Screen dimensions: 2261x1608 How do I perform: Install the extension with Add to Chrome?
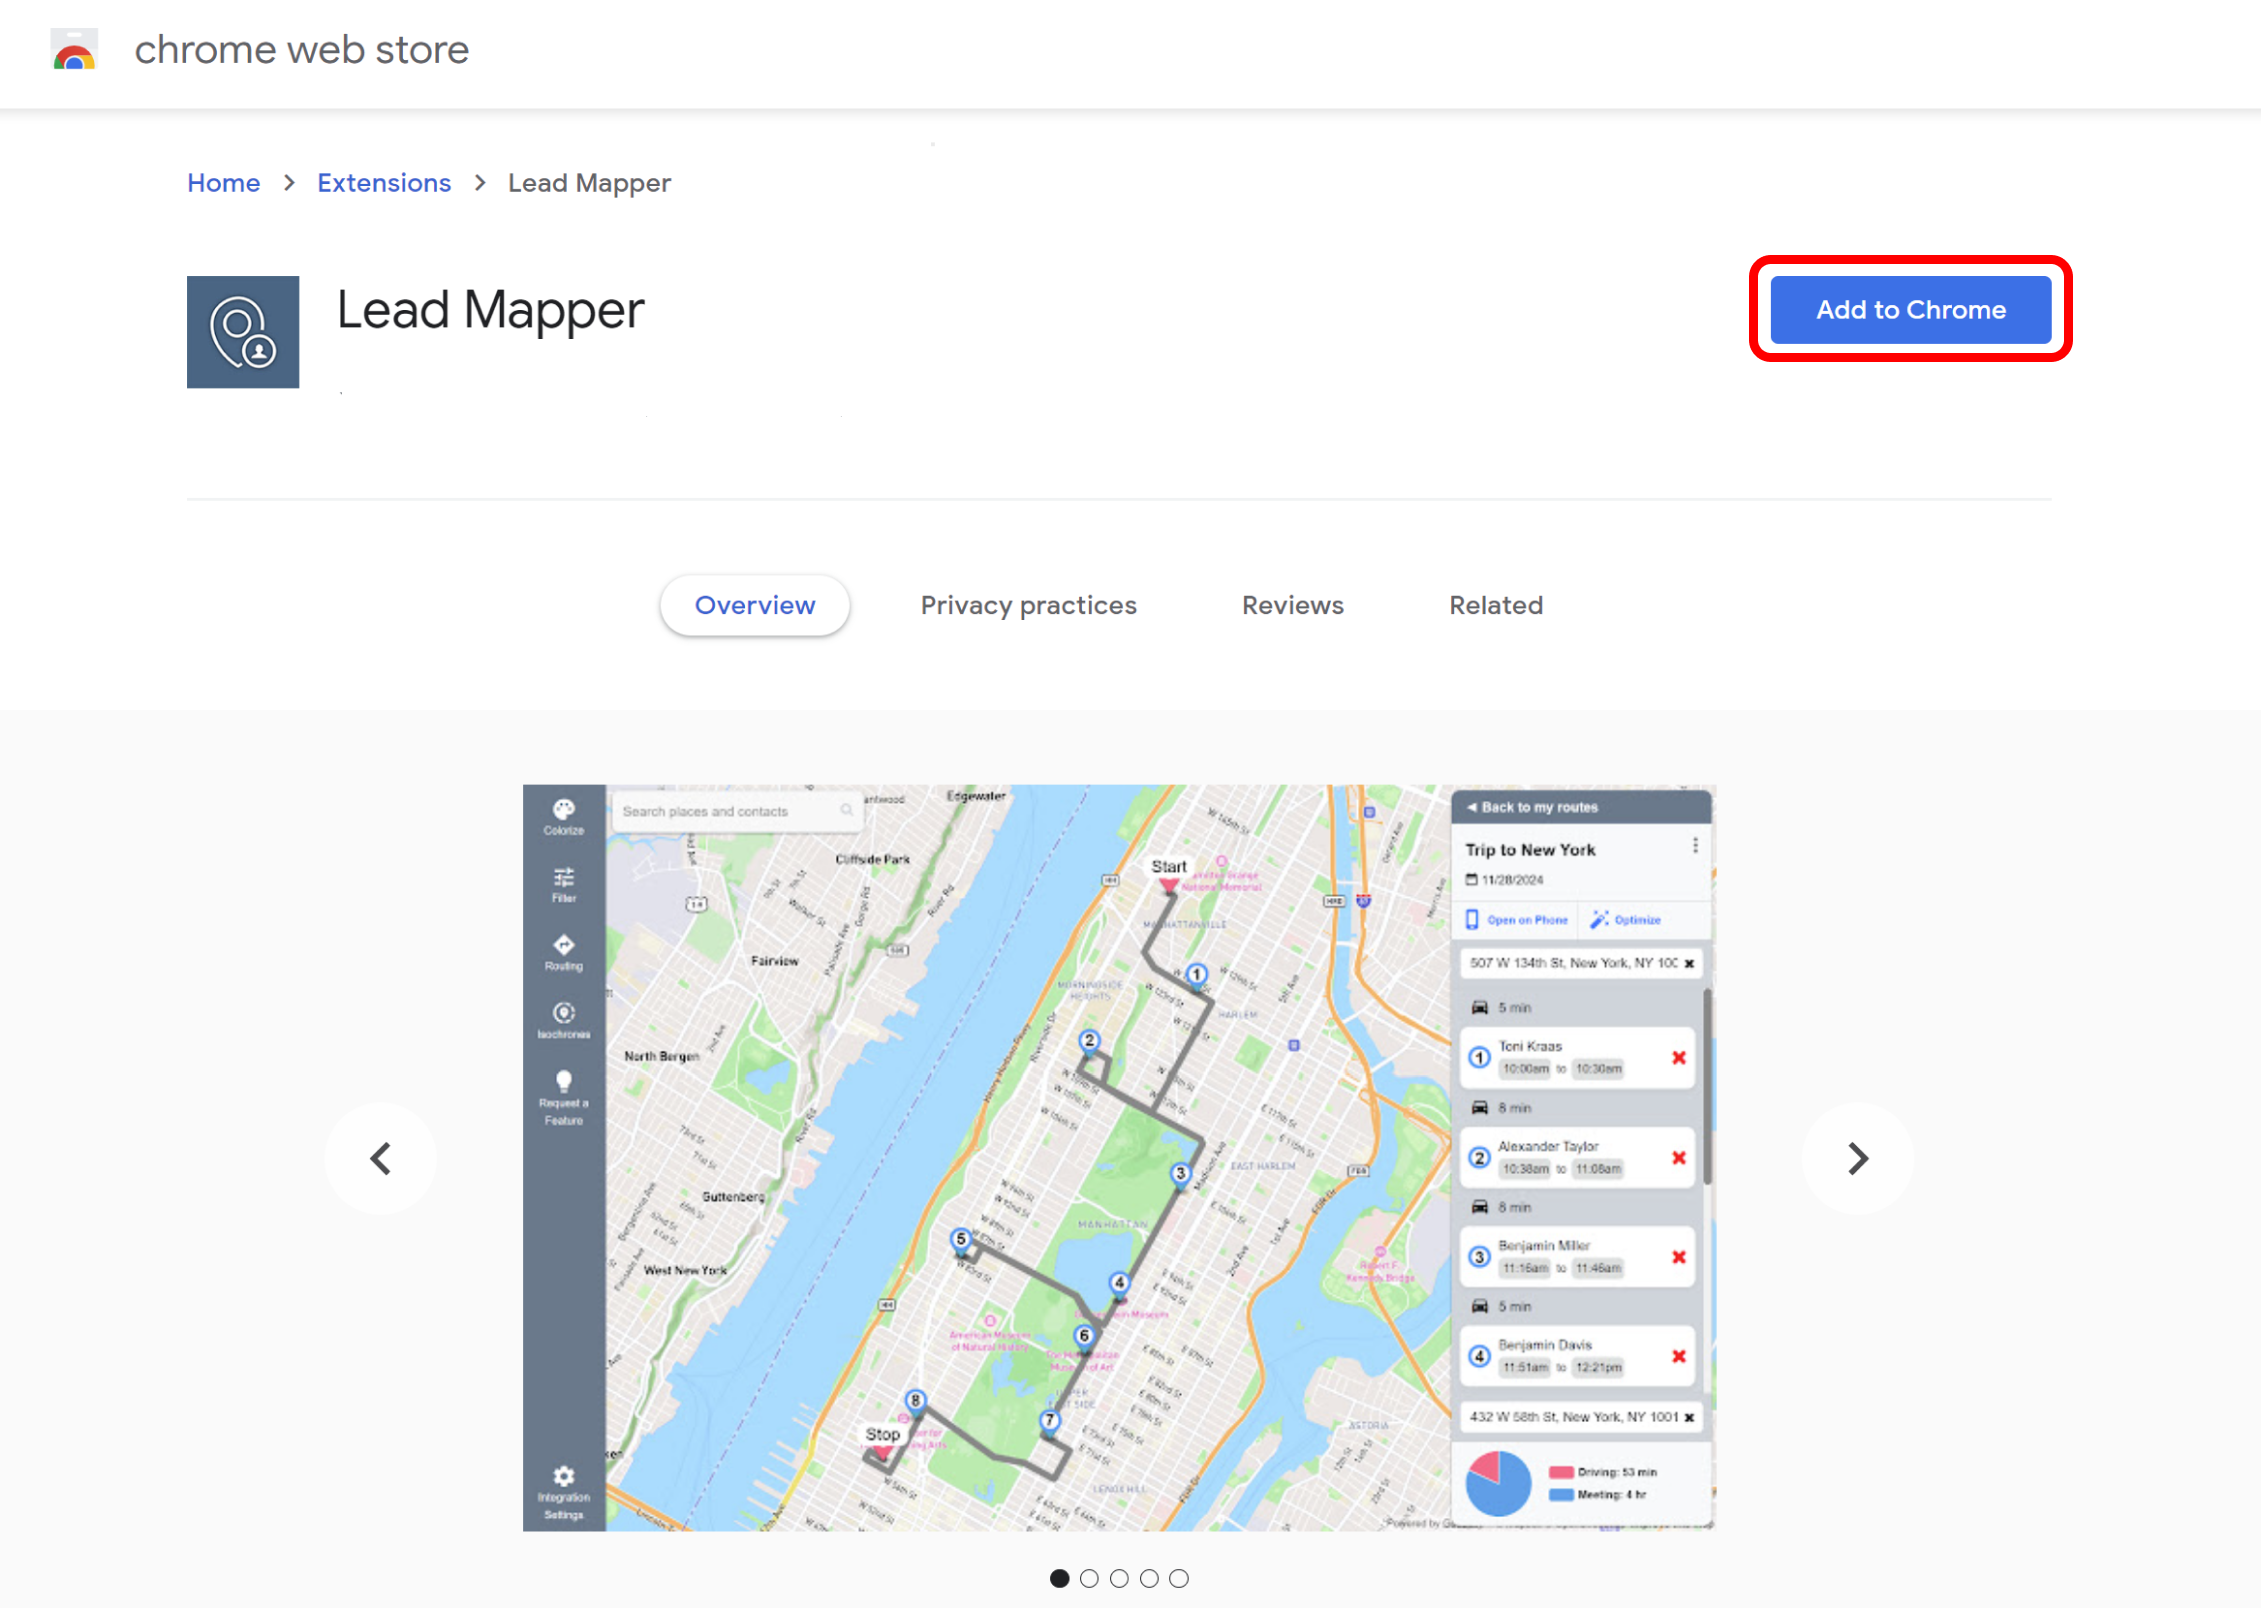[1910, 310]
